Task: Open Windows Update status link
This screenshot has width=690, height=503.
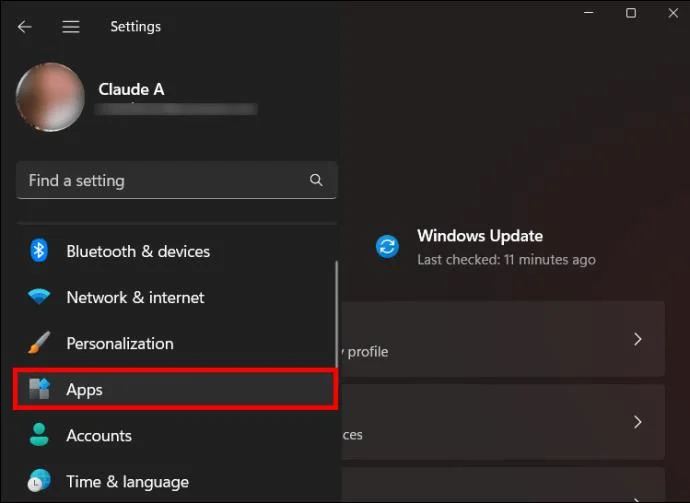Action: click(x=506, y=247)
